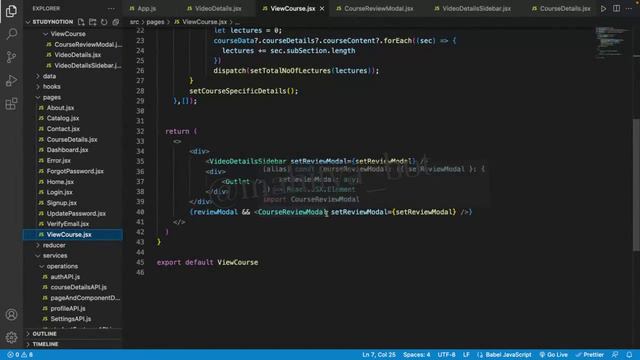Open About.jsx in explorer

coord(60,108)
